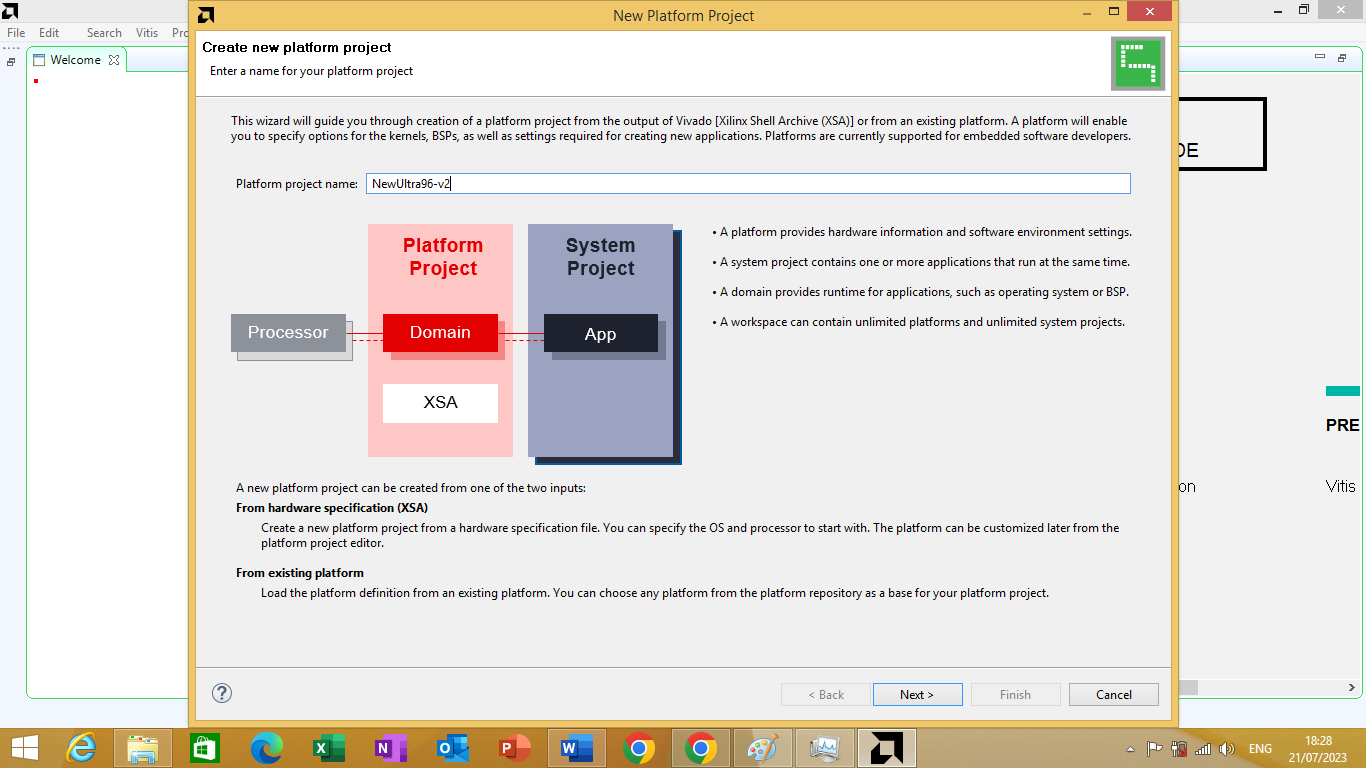Click the network signal tray icon

pos(1203,748)
